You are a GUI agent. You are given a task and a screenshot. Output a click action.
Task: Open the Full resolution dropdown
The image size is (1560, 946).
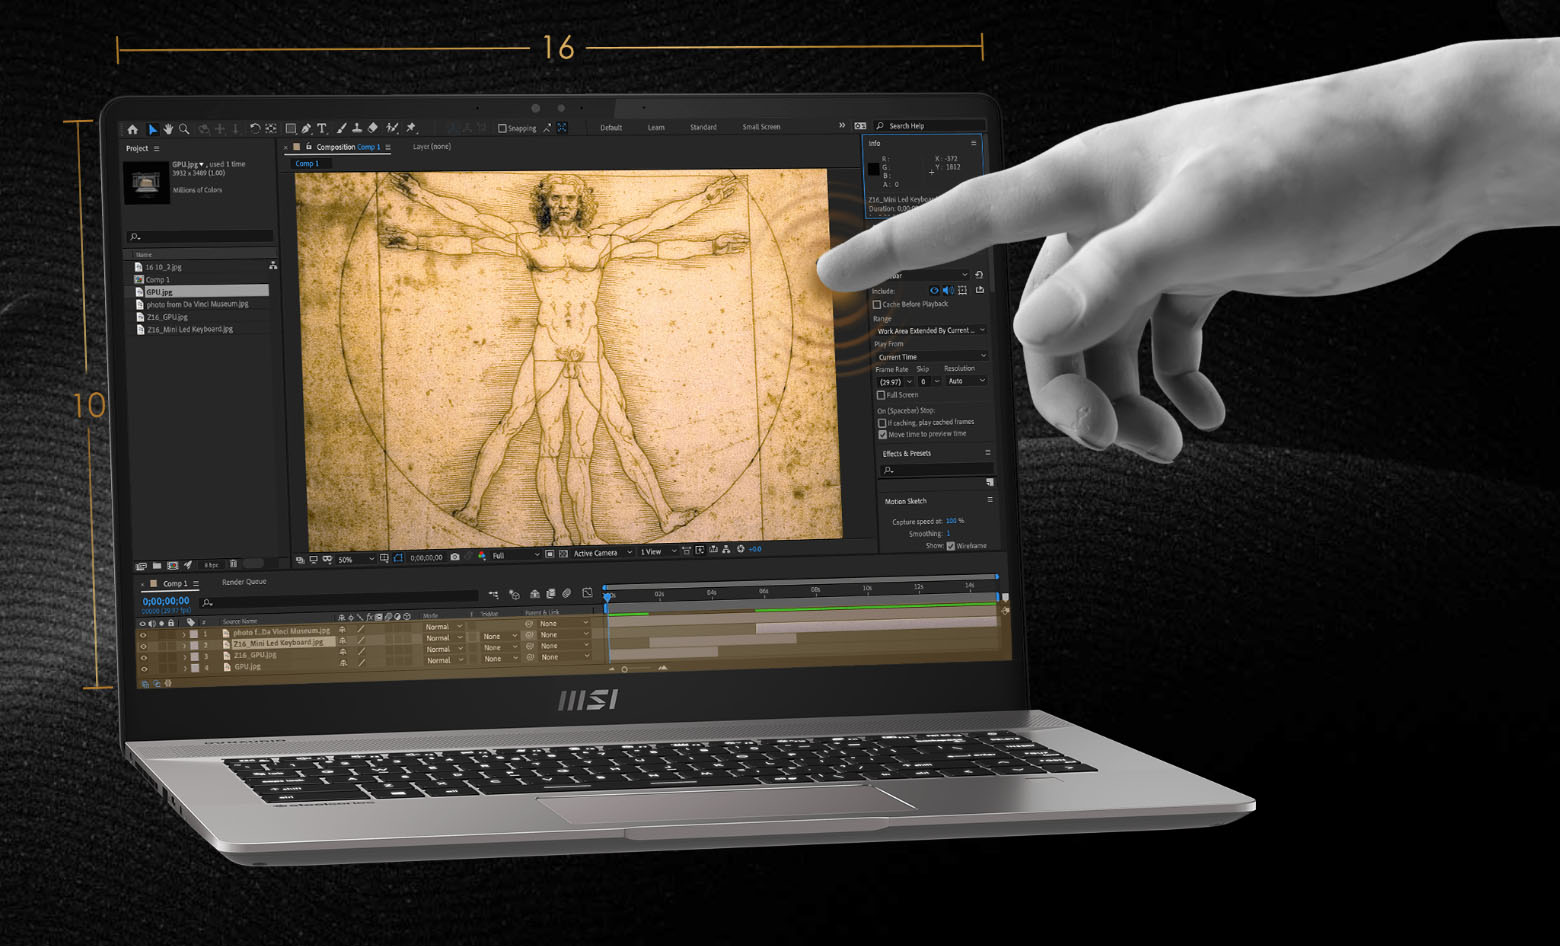[516, 555]
